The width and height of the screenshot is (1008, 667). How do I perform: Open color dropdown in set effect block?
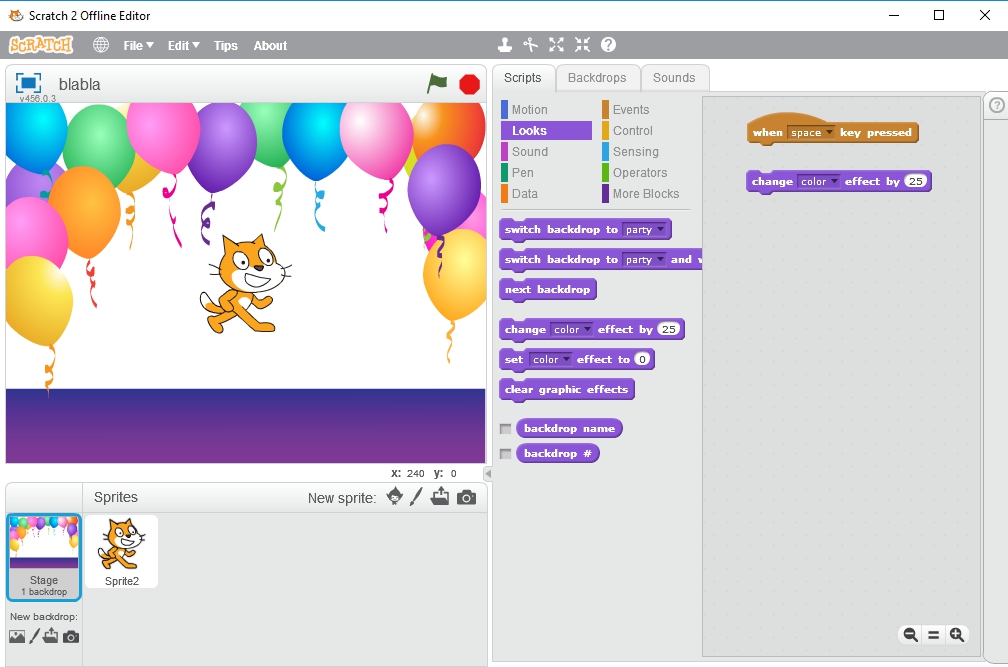[x=551, y=359]
